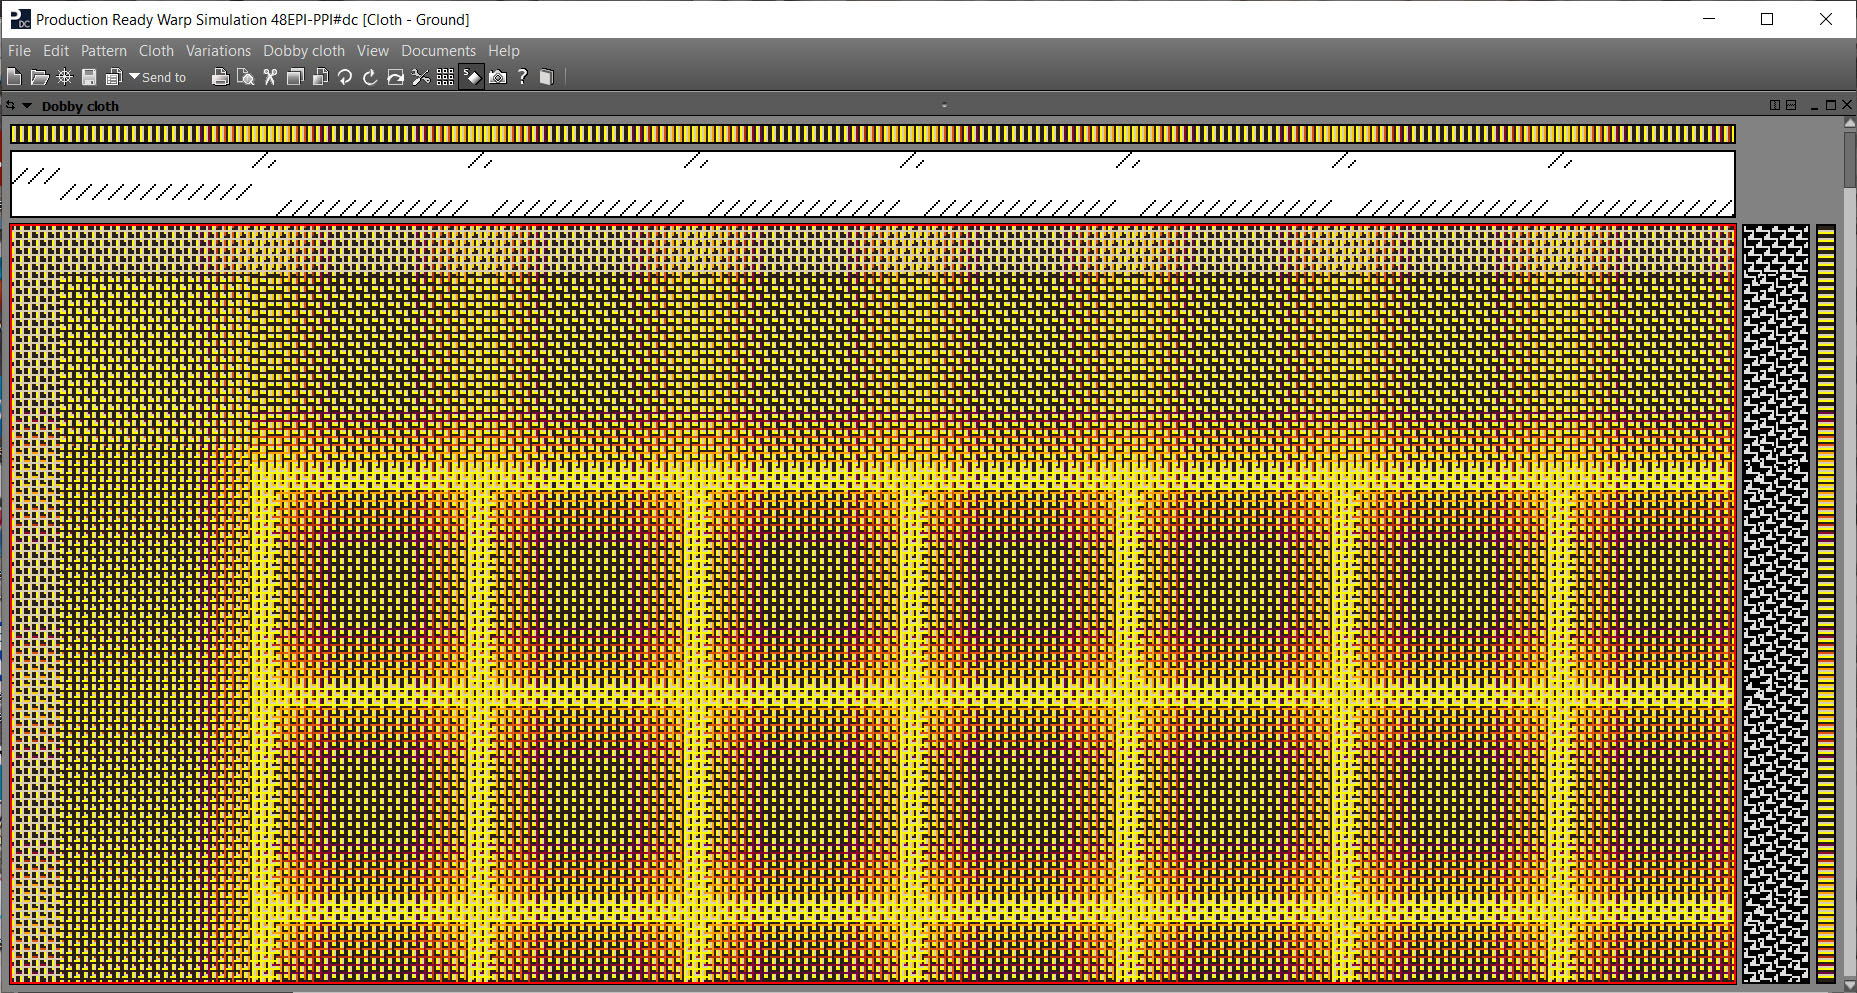Open the File menu

(x=19, y=50)
